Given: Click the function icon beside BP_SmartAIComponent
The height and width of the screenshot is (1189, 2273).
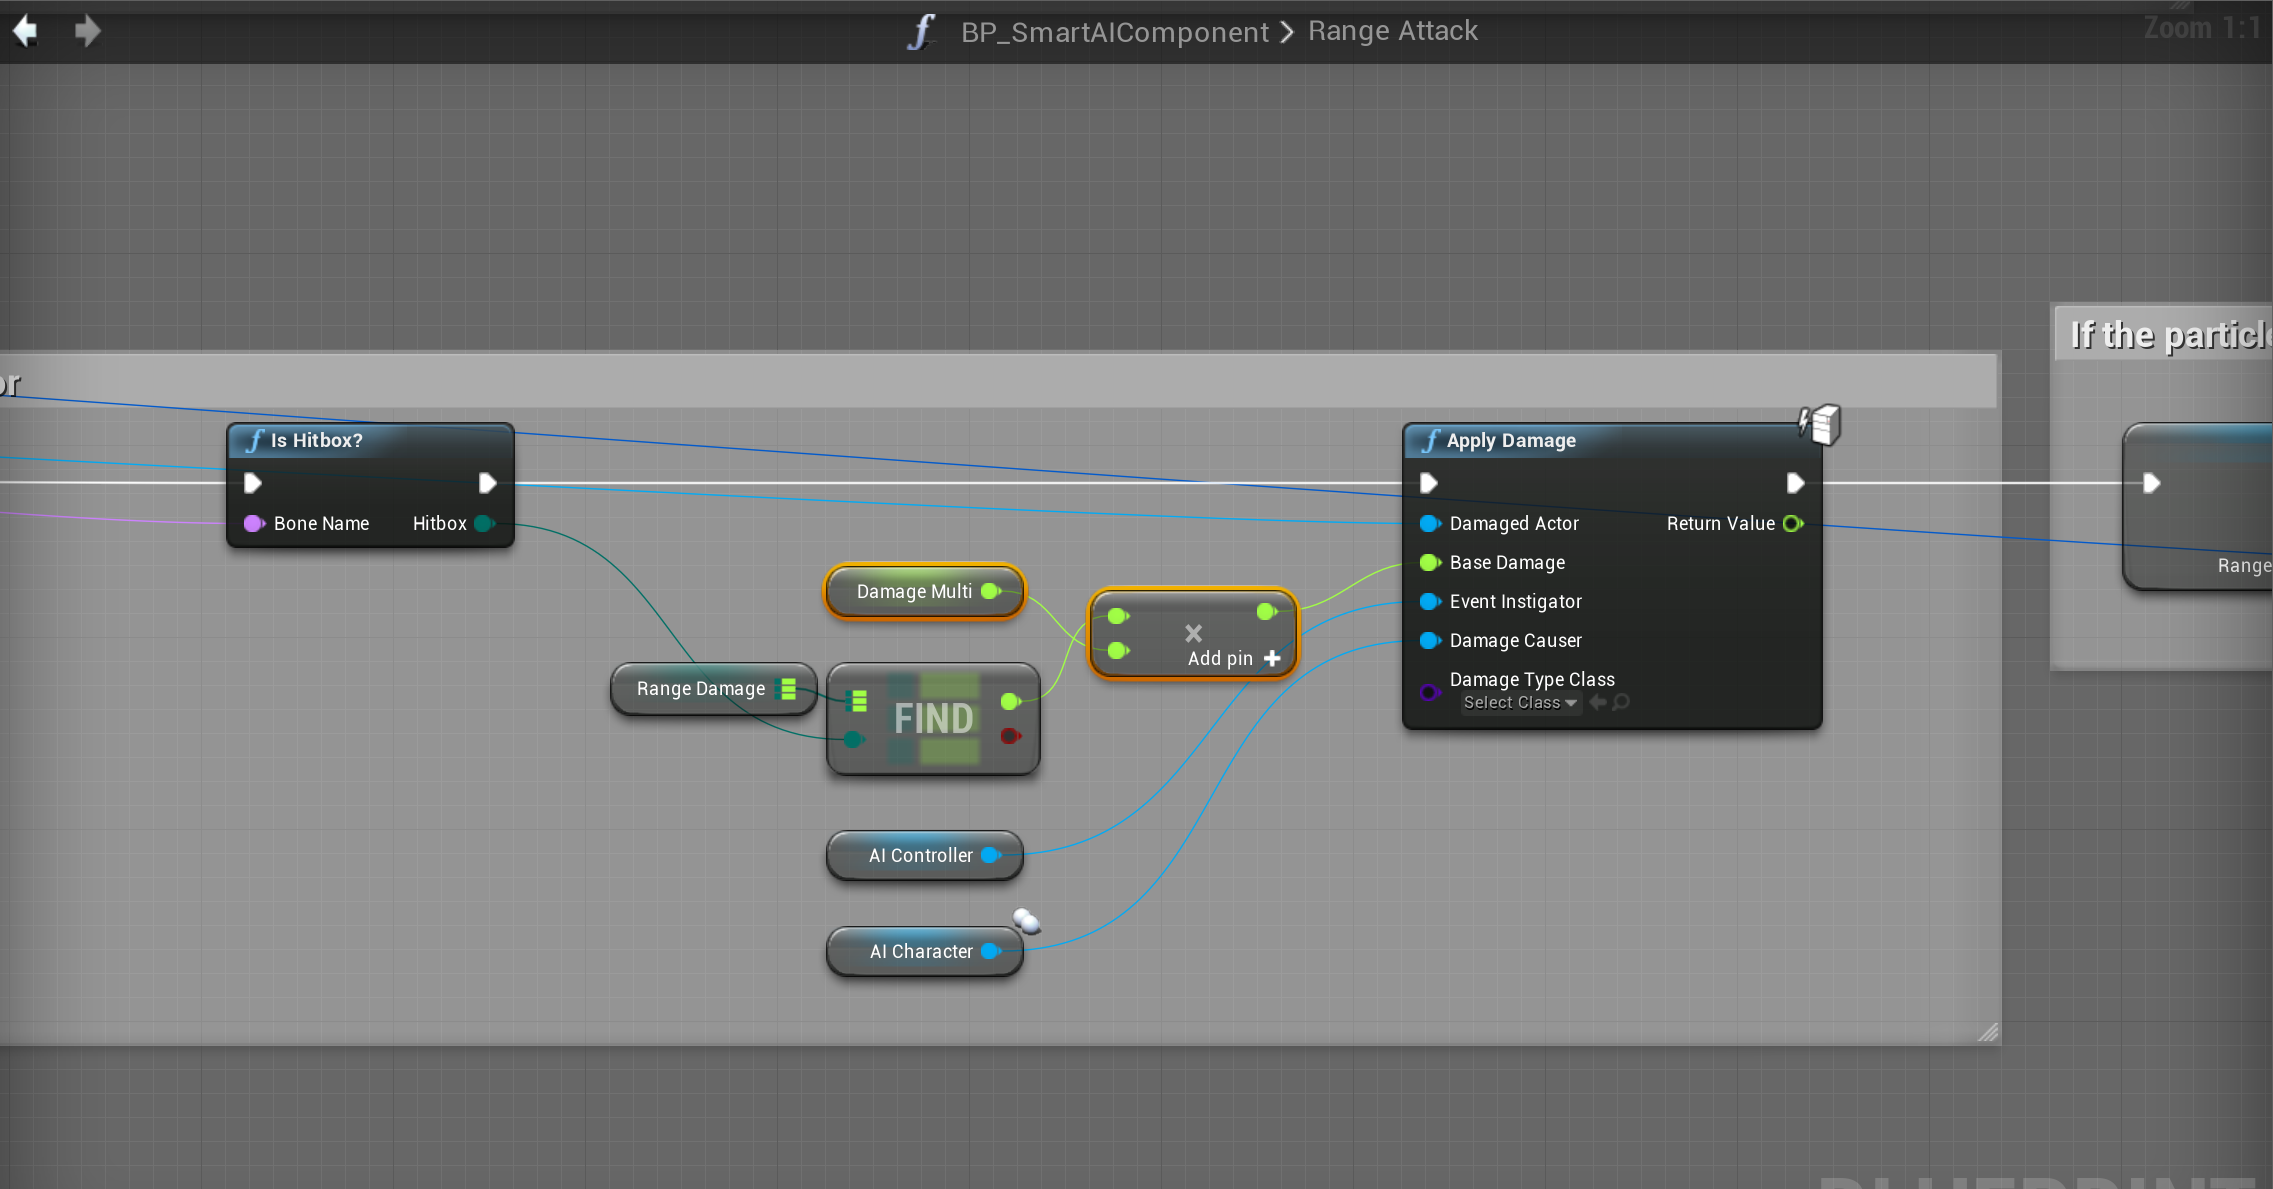Looking at the screenshot, I should [921, 32].
